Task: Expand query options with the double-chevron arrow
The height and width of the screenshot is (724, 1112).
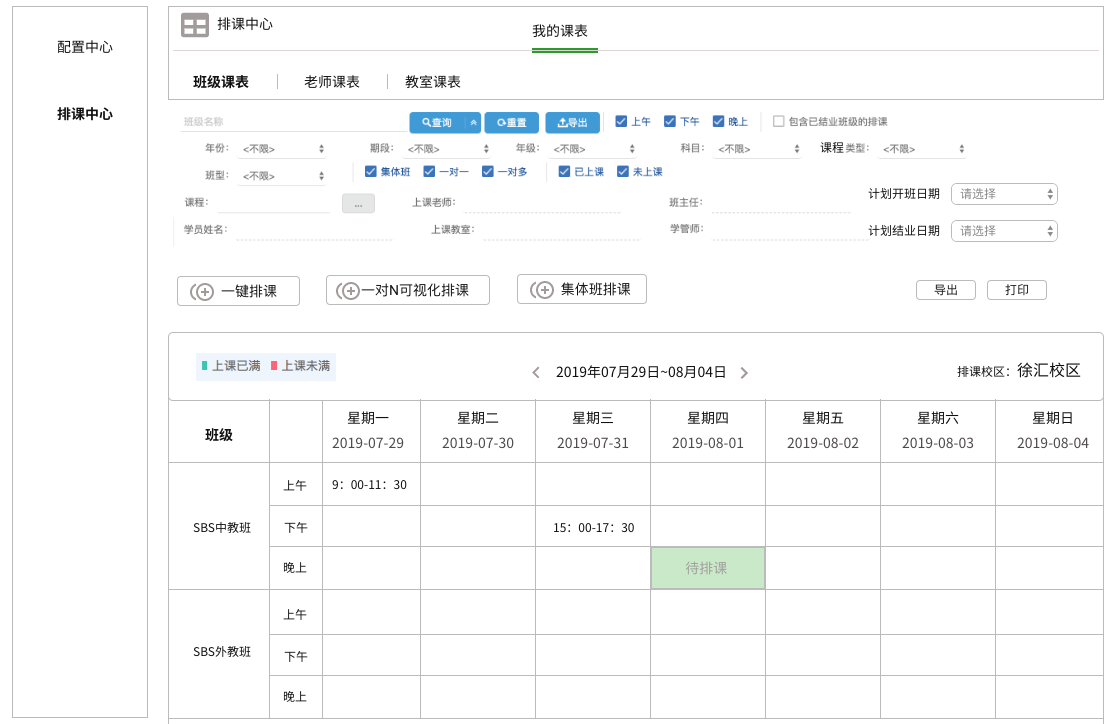Action: click(x=473, y=122)
